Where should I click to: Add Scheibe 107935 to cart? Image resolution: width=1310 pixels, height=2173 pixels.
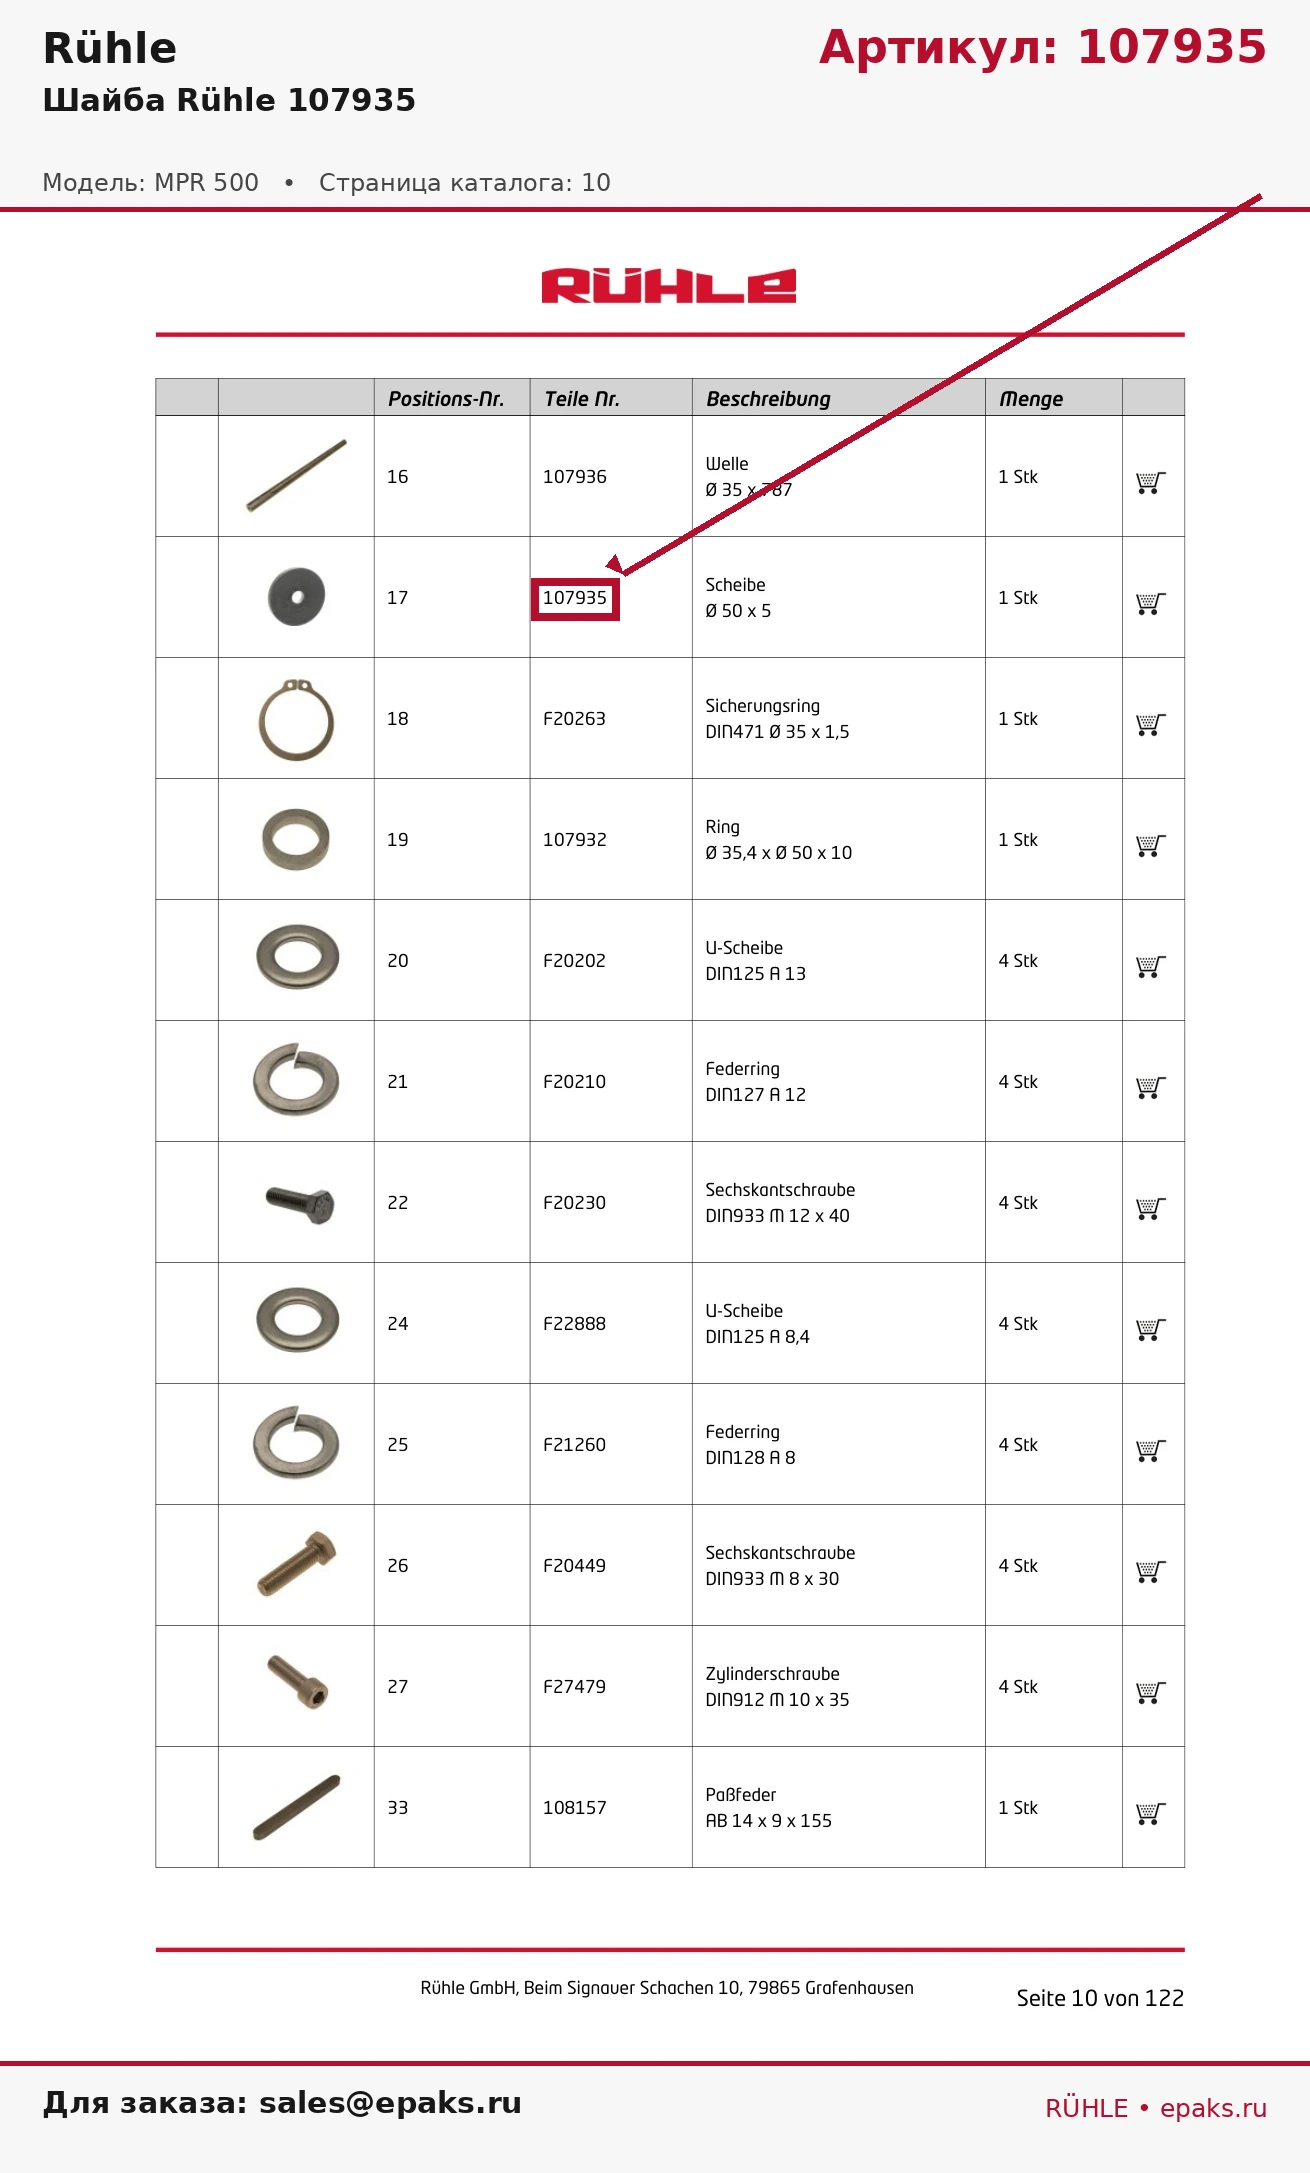pos(1151,604)
